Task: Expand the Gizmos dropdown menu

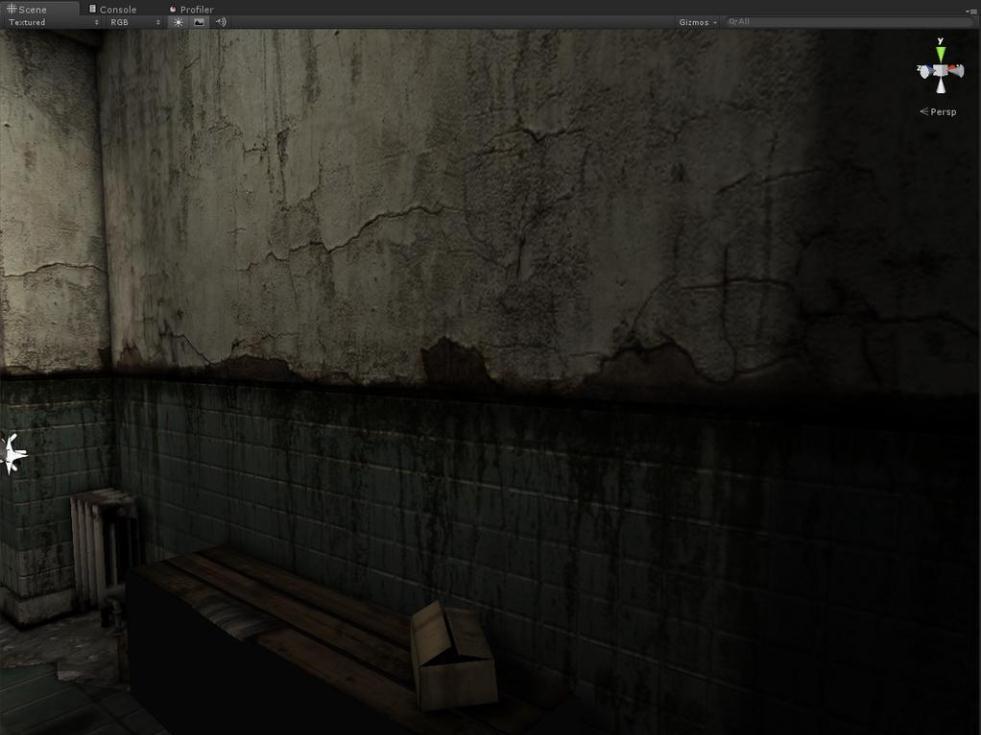Action: click(x=697, y=22)
